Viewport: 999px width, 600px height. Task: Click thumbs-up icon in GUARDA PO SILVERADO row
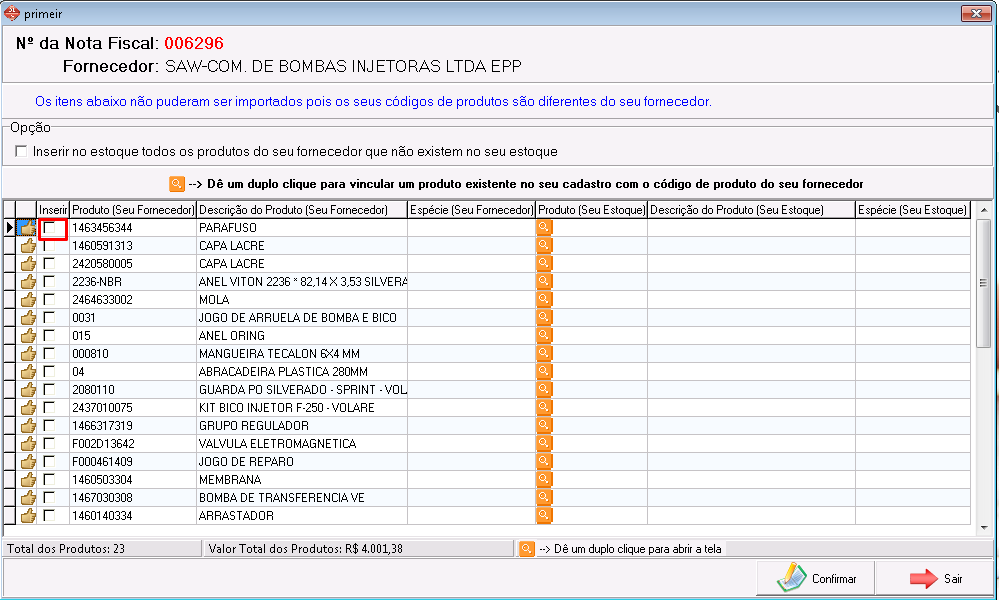pyautogui.click(x=27, y=389)
